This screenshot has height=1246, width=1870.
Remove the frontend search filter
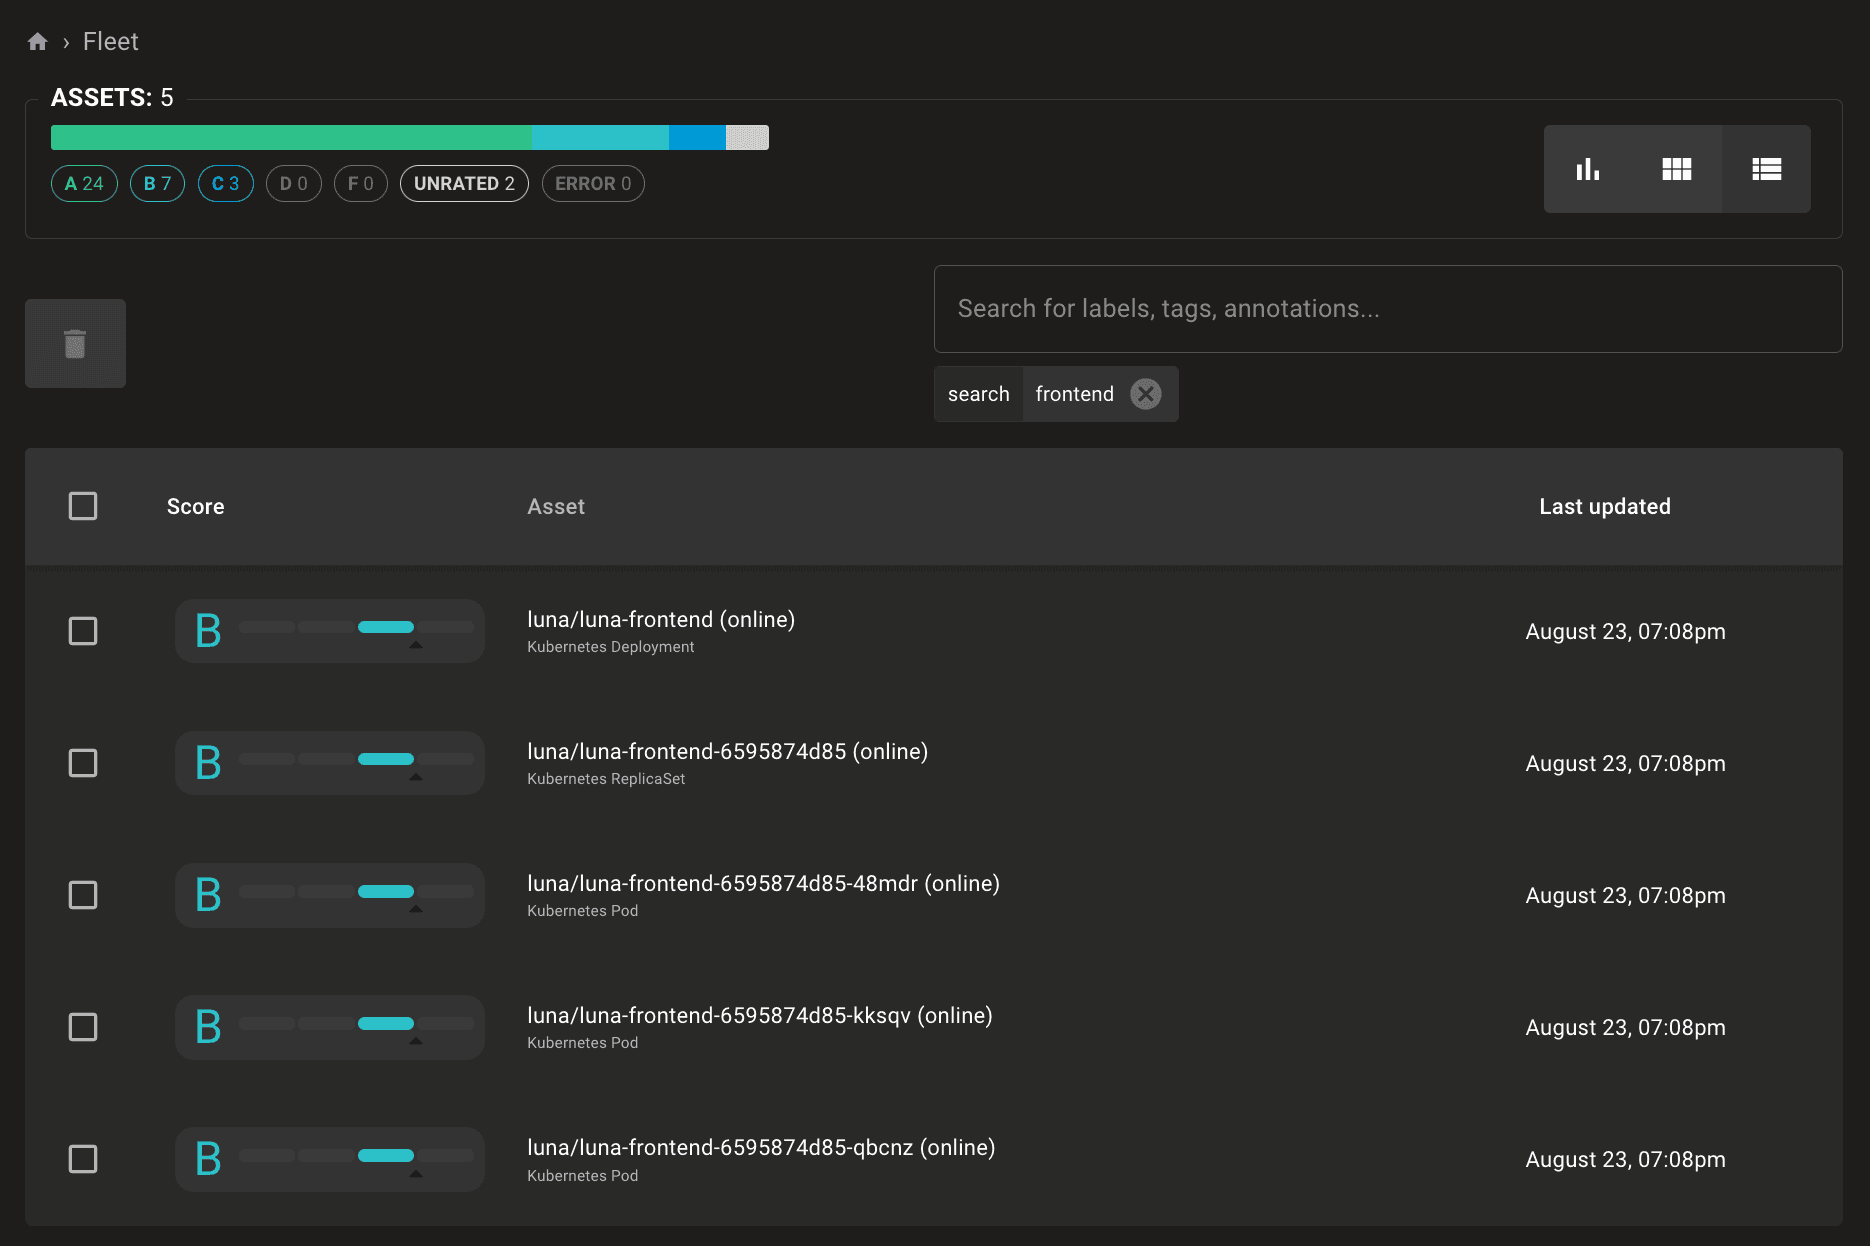(1146, 394)
